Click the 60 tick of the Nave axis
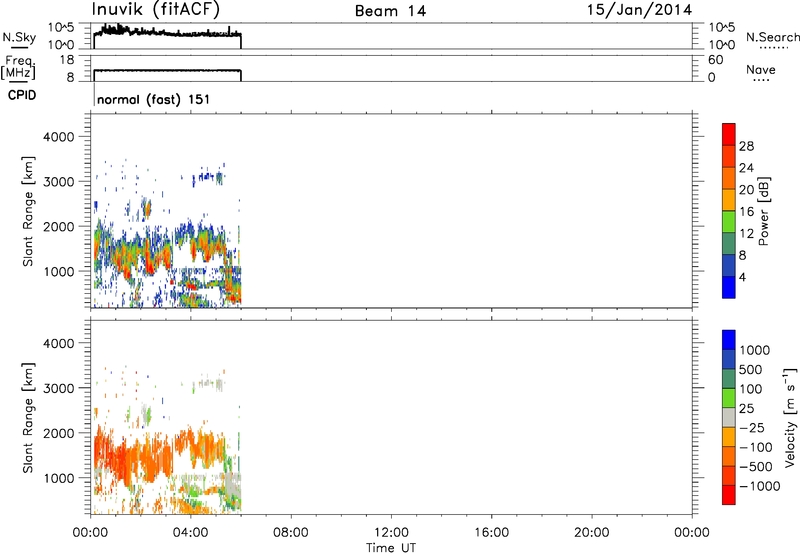The width and height of the screenshot is (800, 554). (x=715, y=60)
